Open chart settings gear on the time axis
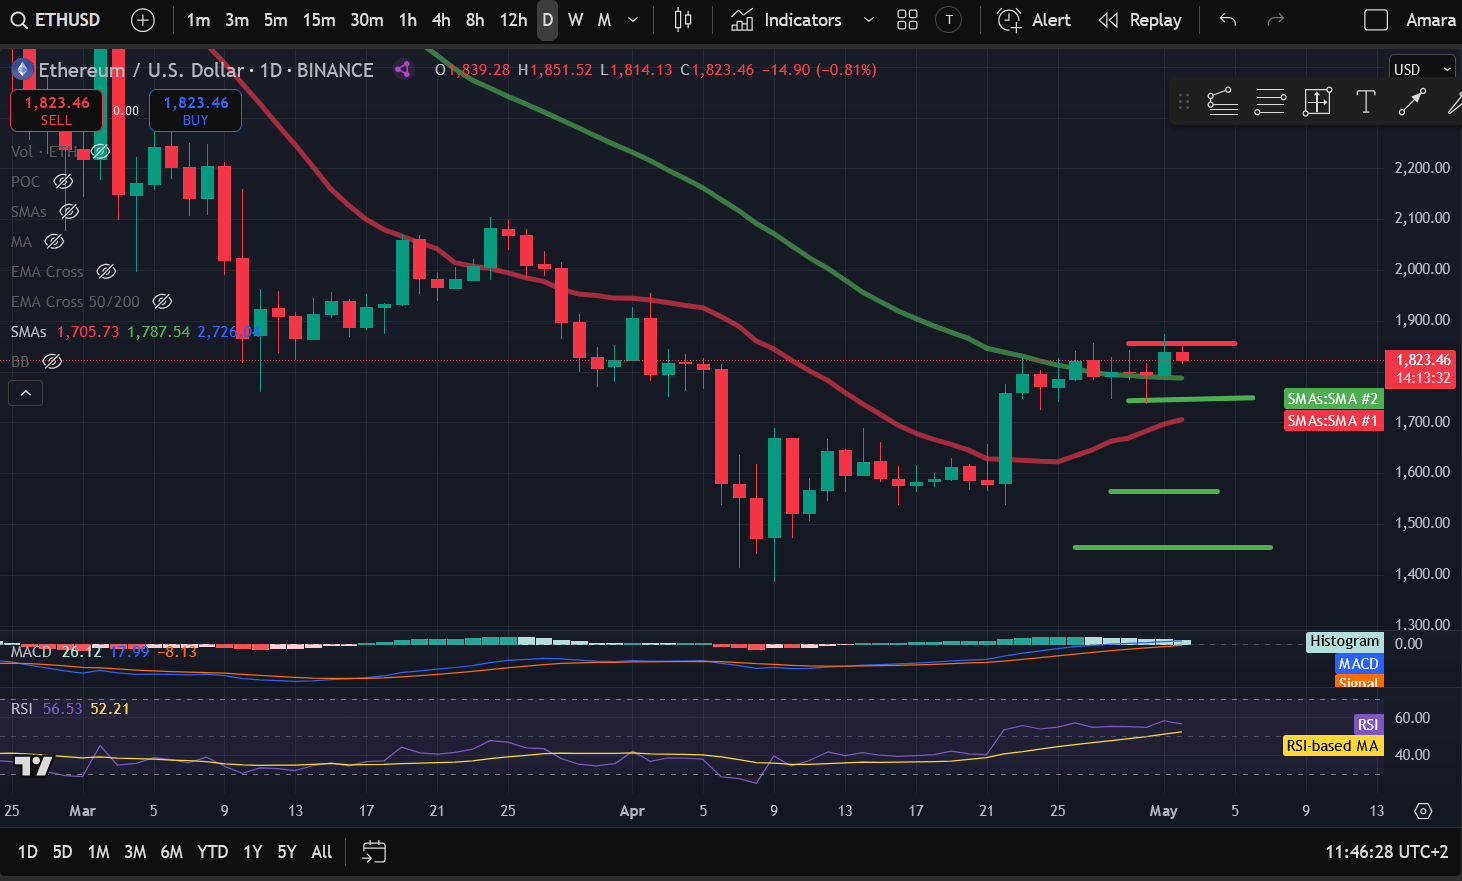 (1423, 811)
